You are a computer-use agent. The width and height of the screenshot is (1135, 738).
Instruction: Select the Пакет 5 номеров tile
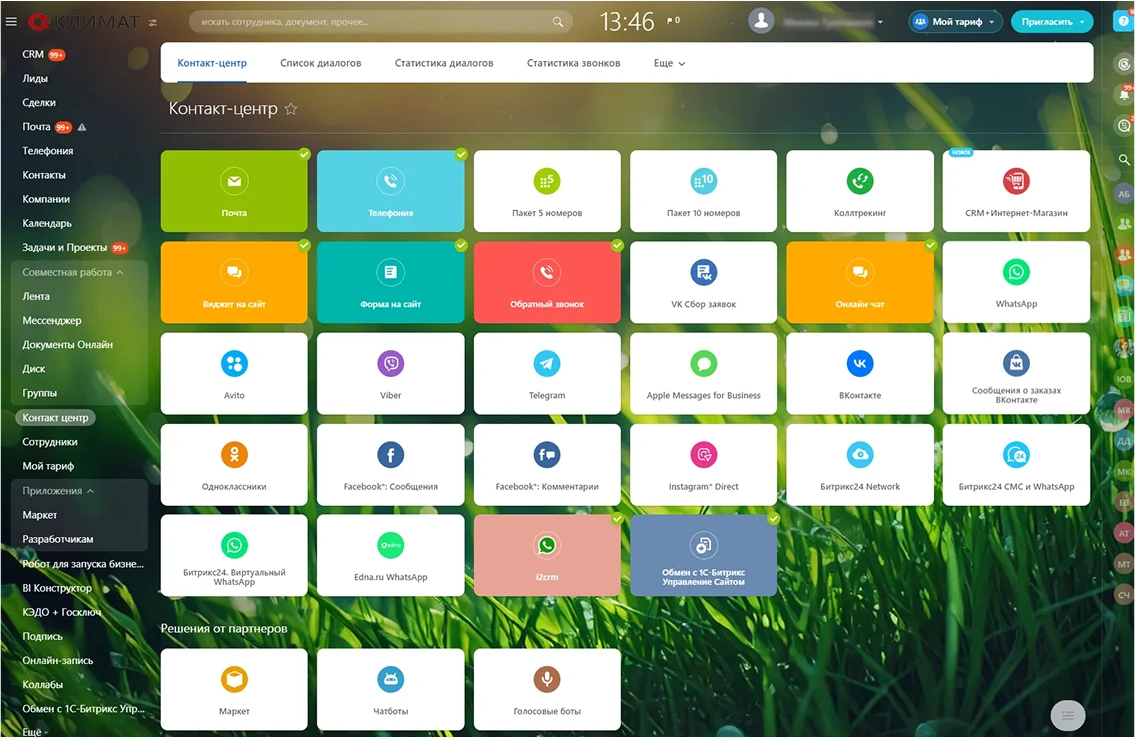click(x=547, y=191)
